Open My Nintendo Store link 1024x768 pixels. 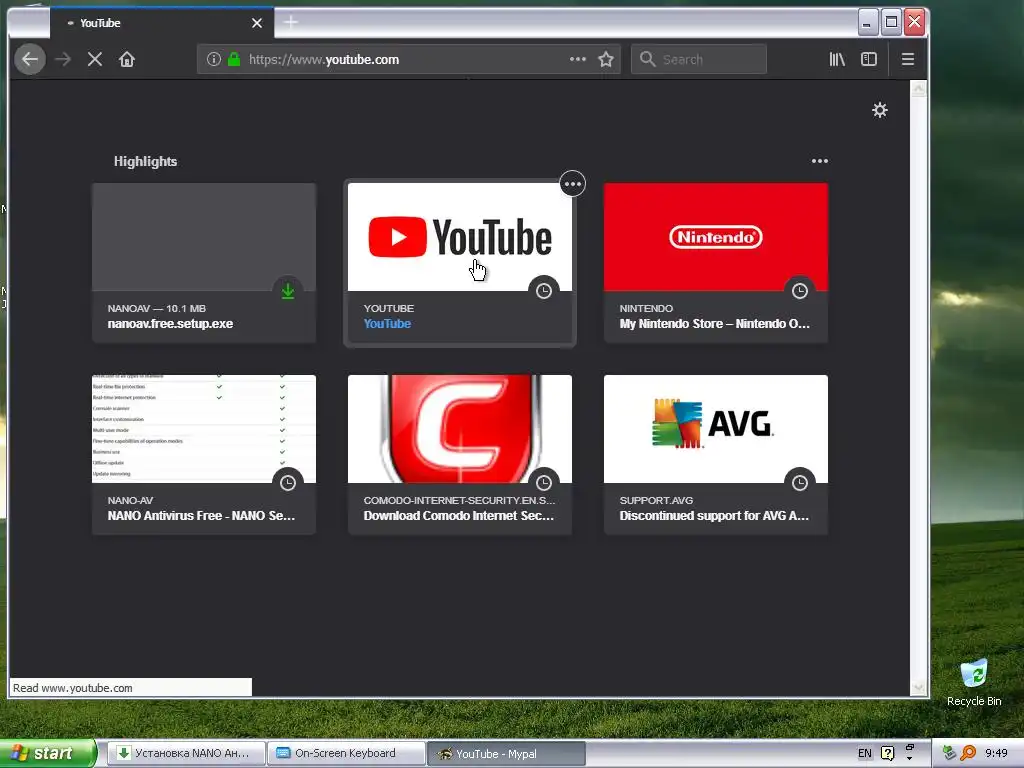714,323
